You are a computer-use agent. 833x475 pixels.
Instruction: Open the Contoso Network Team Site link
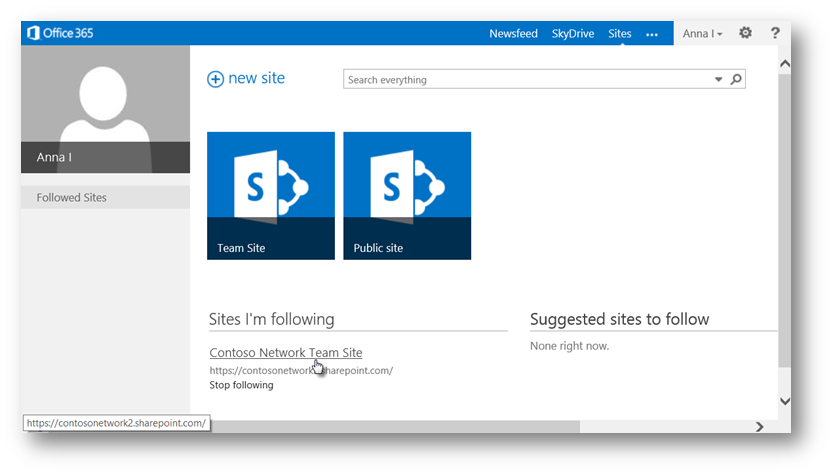(x=286, y=352)
